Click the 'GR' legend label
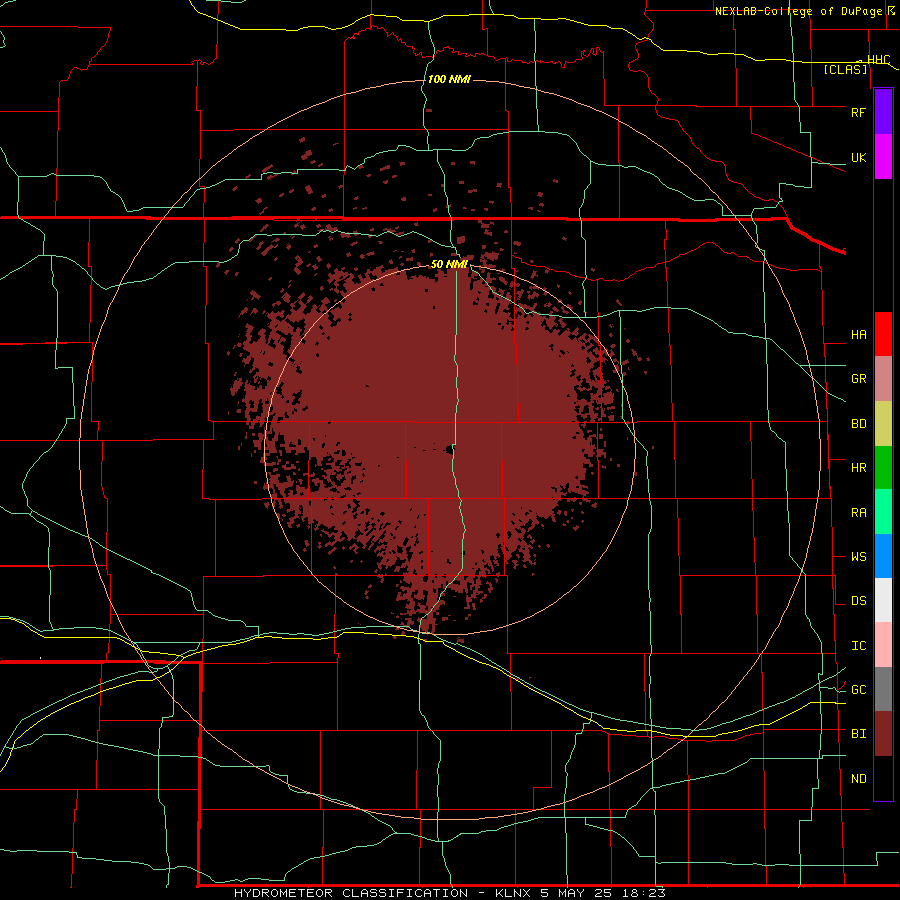900x900 pixels. 858,379
